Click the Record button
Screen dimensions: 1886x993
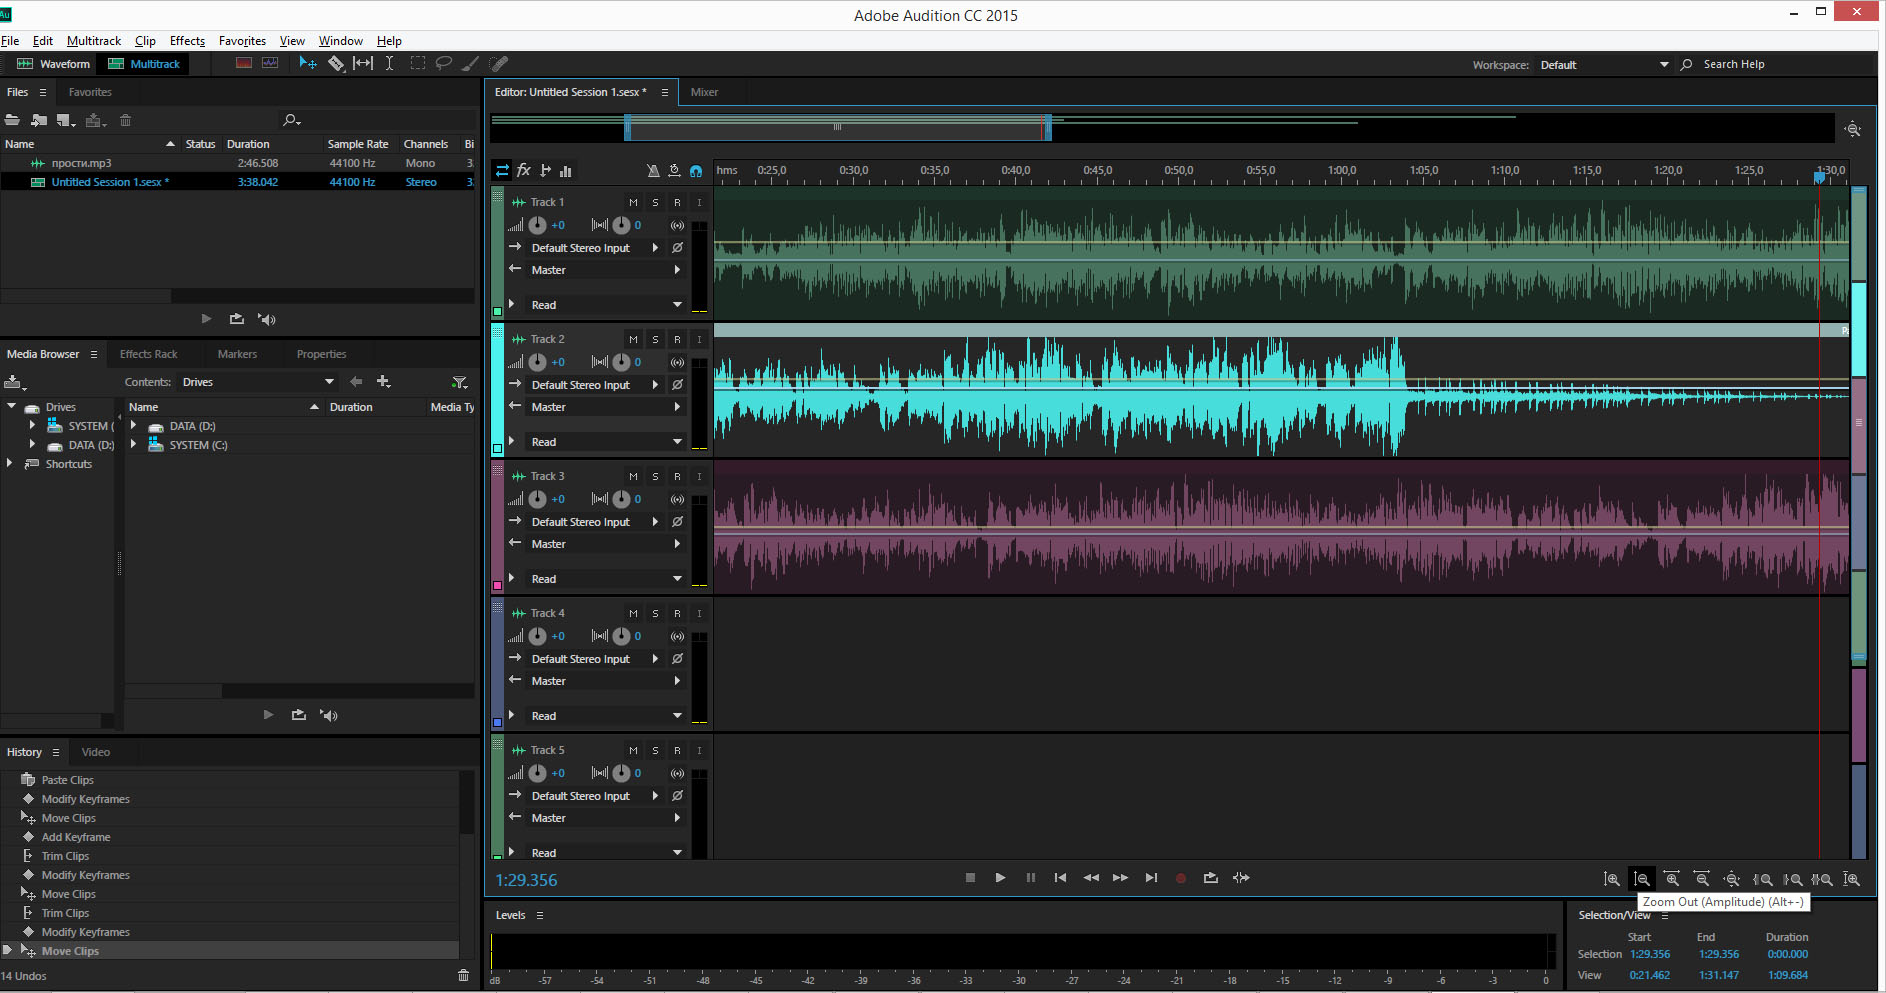pos(1181,878)
